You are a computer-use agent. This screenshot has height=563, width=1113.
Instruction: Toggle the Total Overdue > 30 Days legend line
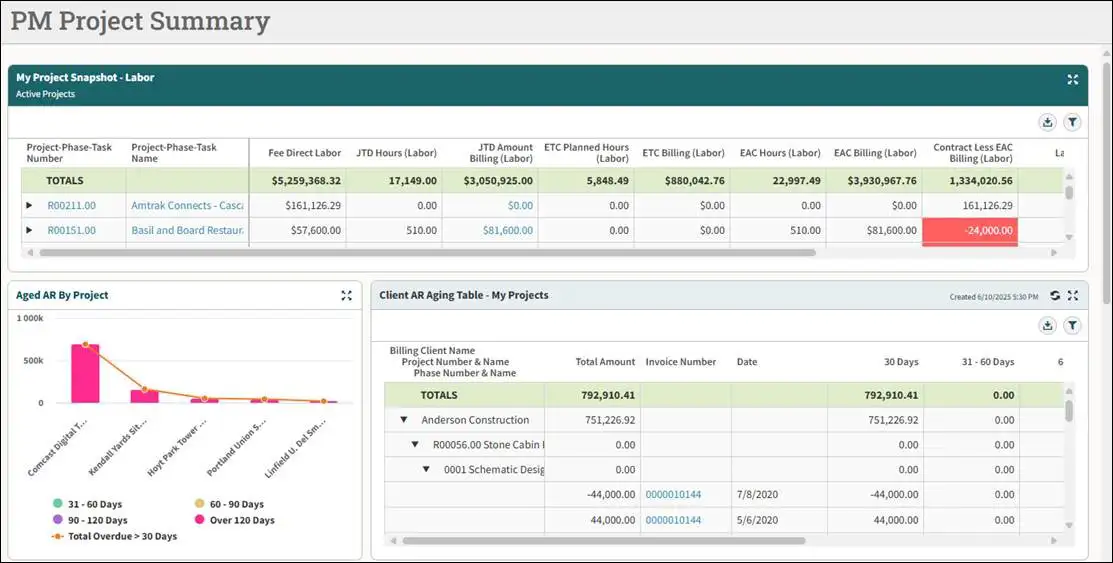coord(114,536)
